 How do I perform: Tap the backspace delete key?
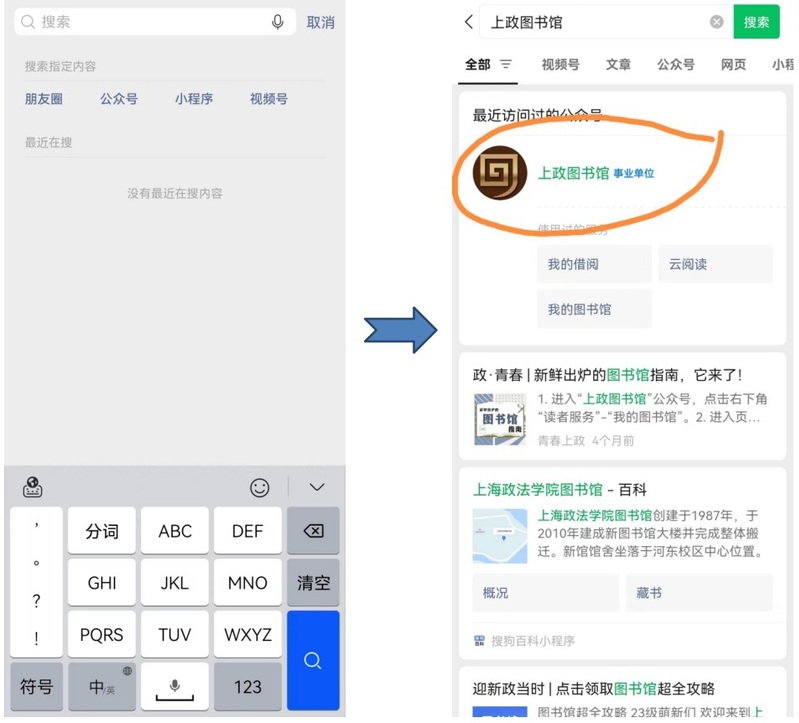tap(313, 531)
